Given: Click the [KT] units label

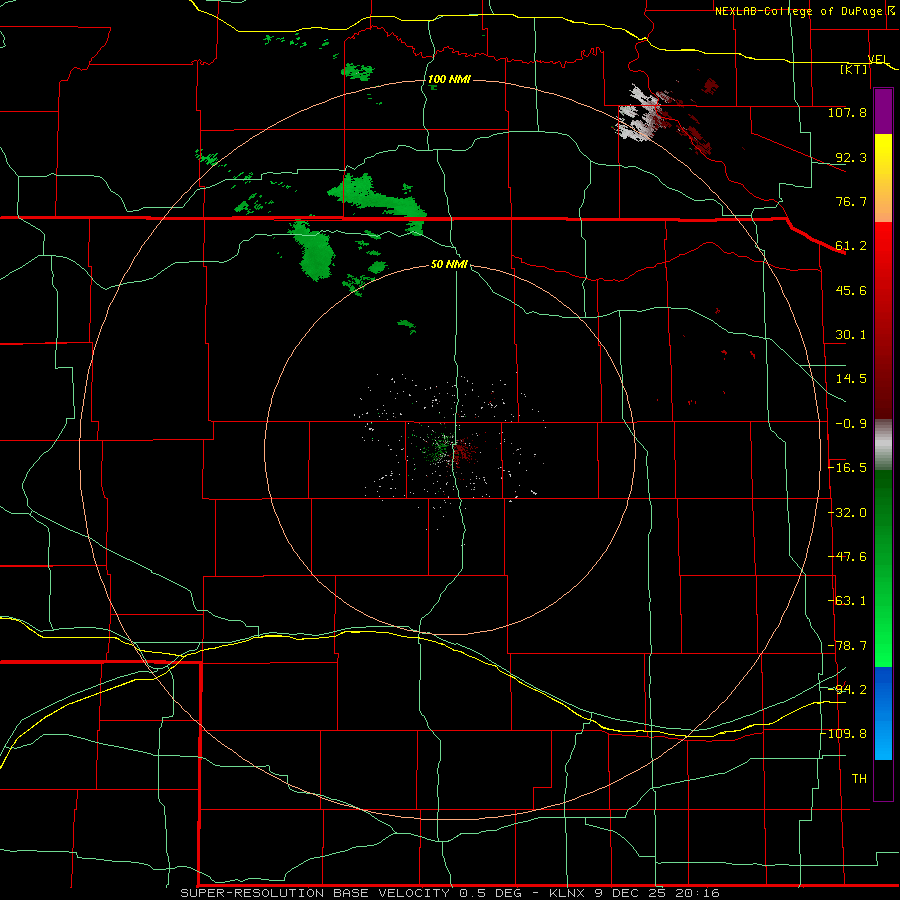Looking at the screenshot, I should coord(854,69).
